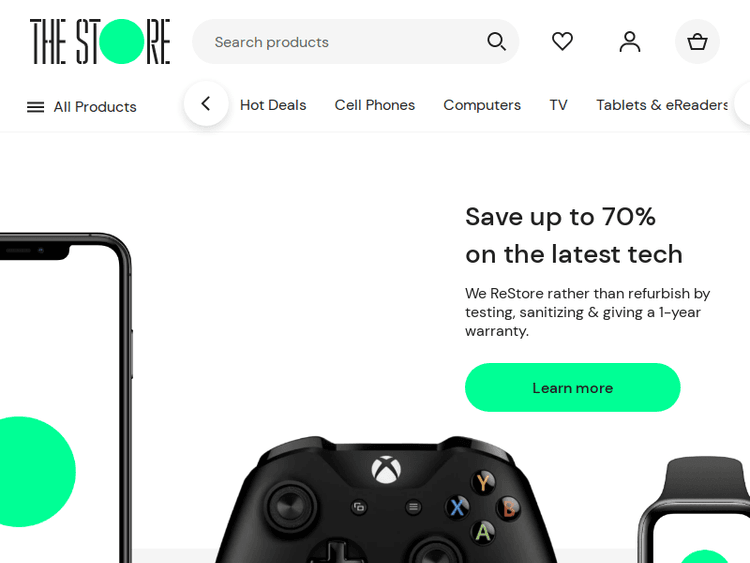This screenshot has height=563, width=750.
Task: Click the Xbox logo on the controller
Action: tap(386, 470)
